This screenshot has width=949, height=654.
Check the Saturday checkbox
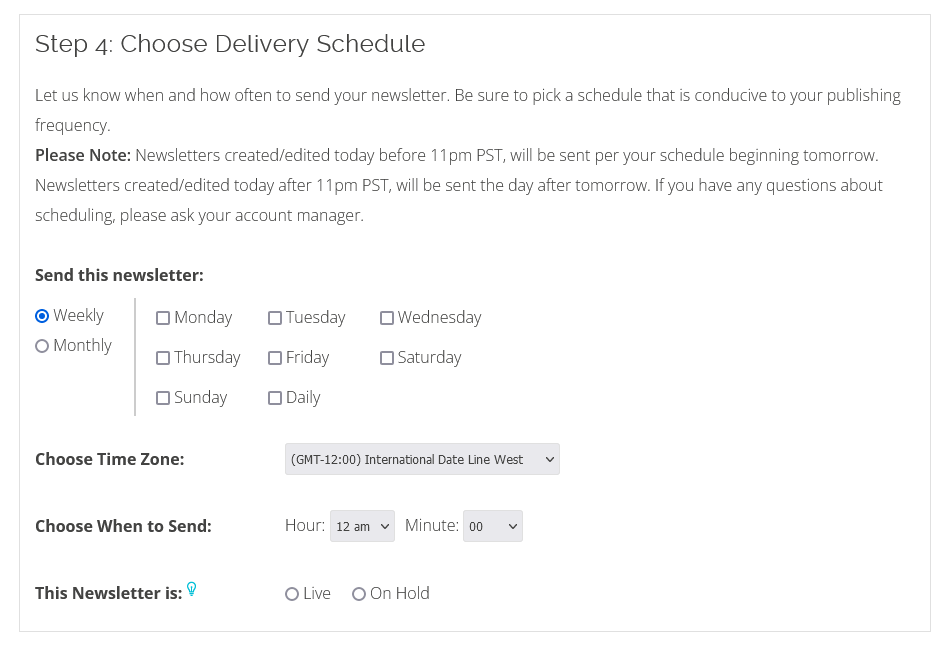point(387,358)
